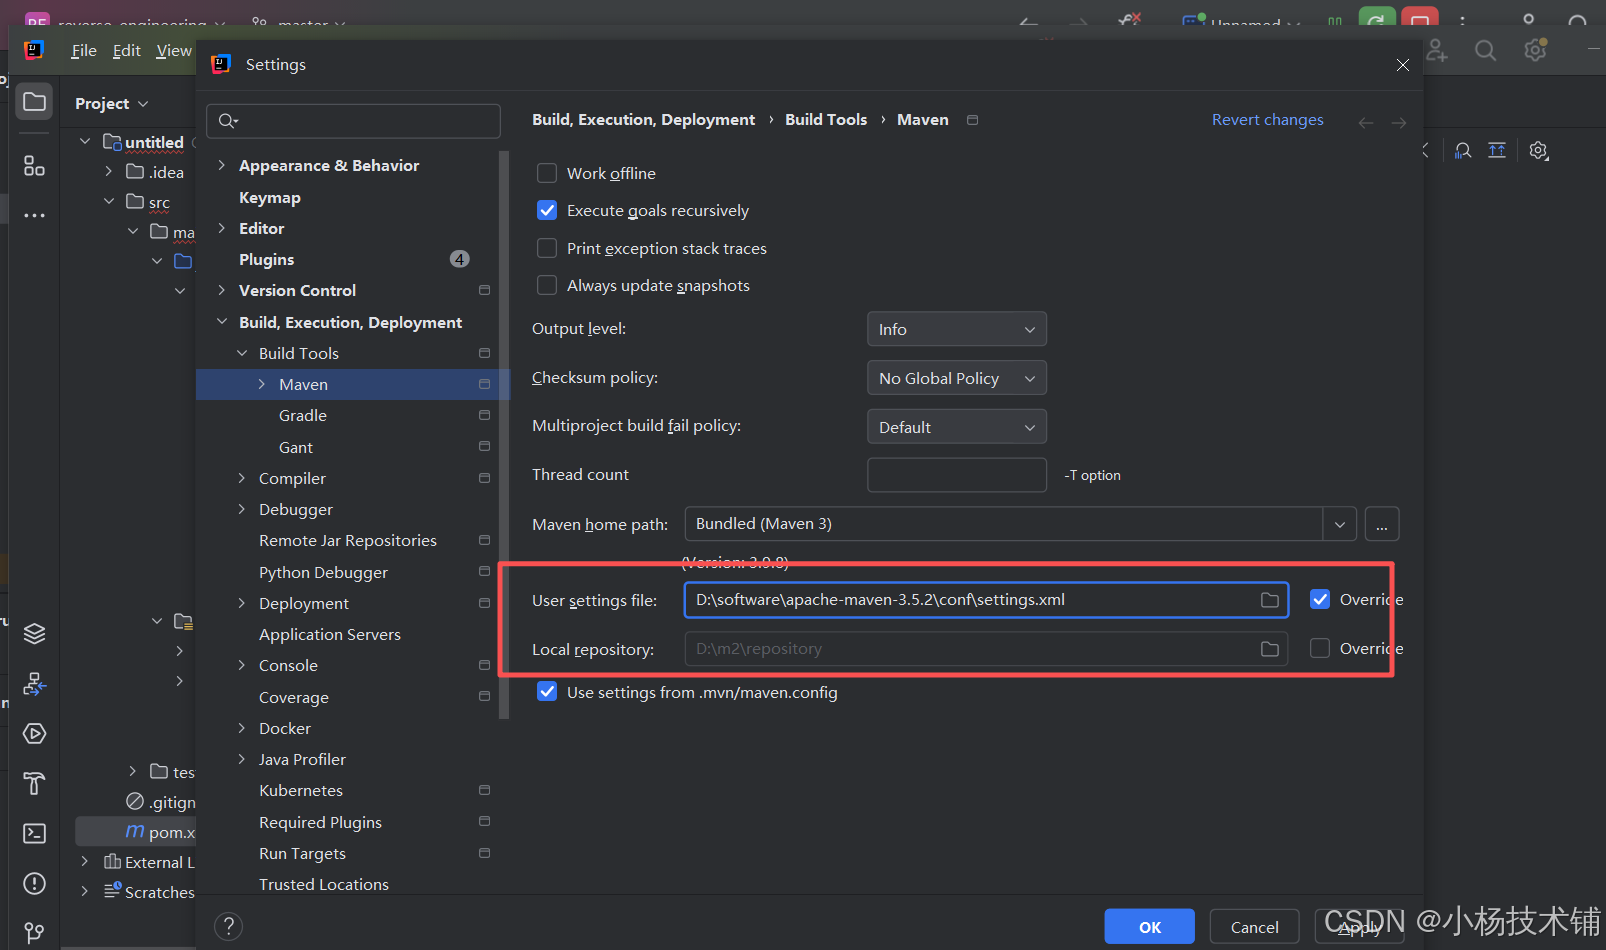Click the Thread count input field
This screenshot has width=1606, height=950.
pos(957,475)
